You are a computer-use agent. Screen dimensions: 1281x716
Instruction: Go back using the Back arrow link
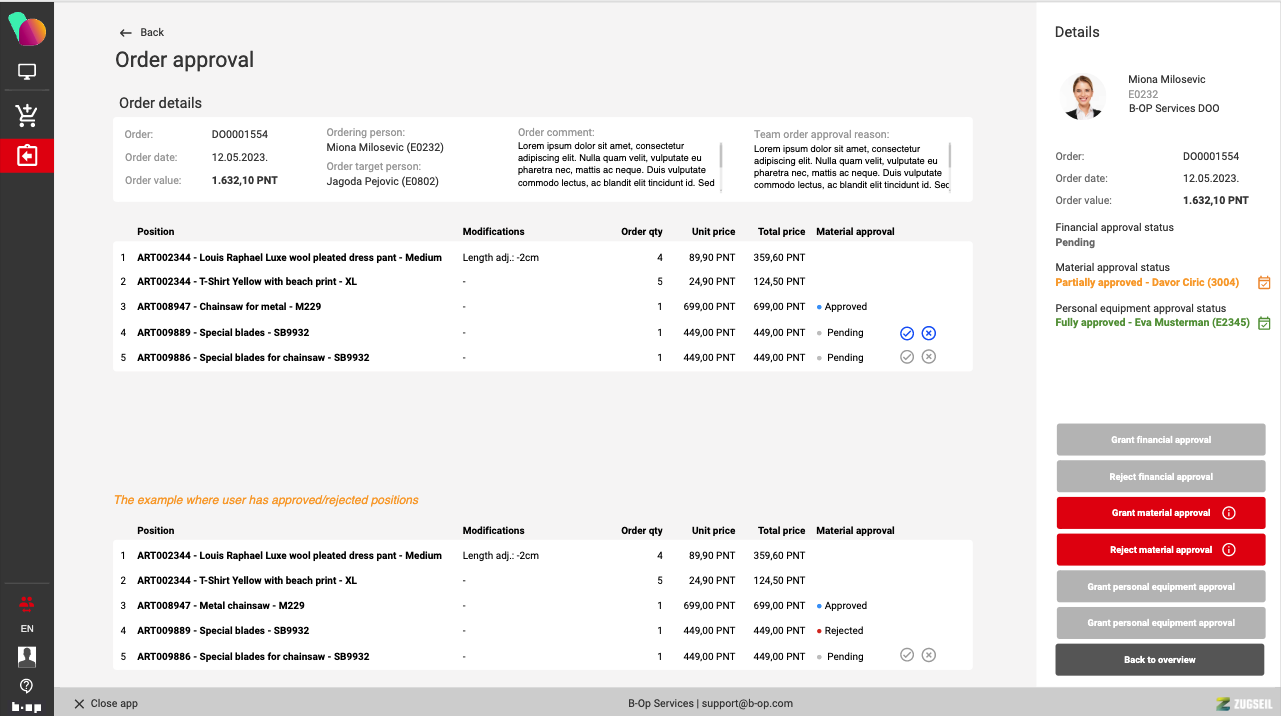click(141, 32)
